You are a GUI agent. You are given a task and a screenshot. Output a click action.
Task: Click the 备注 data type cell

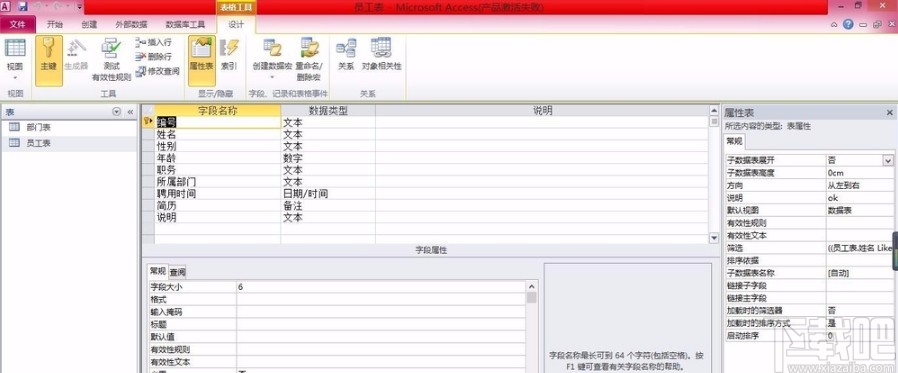[328, 206]
